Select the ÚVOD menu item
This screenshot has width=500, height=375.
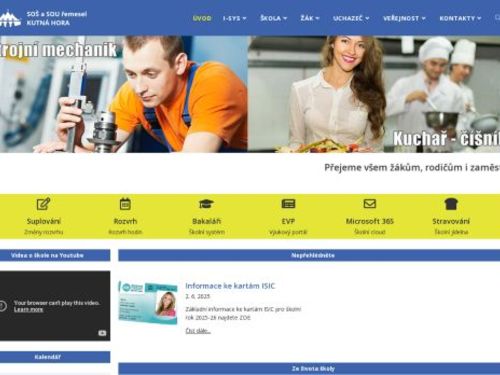coord(202,18)
